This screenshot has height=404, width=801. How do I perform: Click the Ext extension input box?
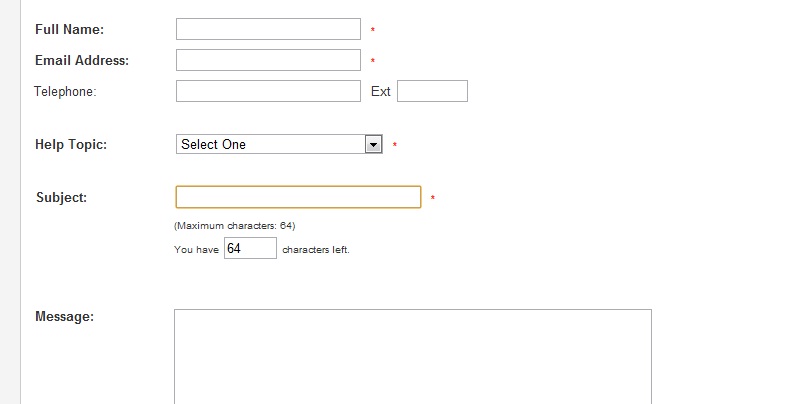432,91
